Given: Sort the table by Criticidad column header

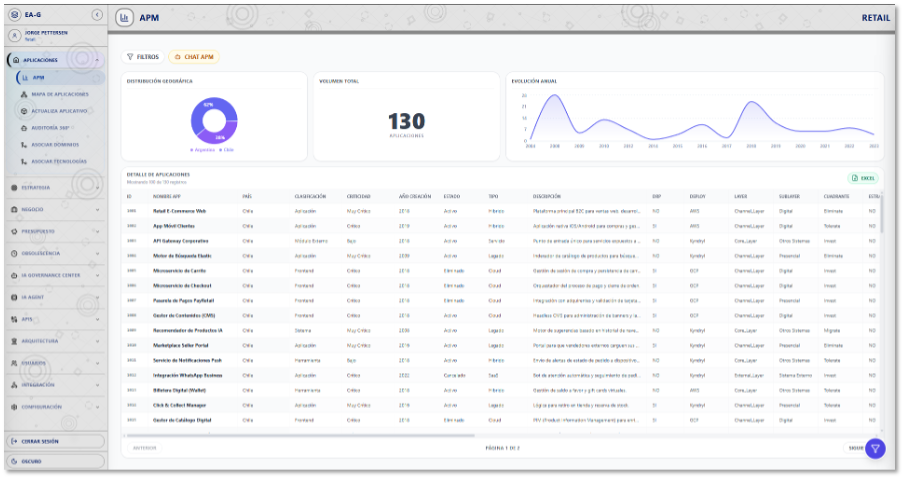Looking at the screenshot, I should tap(358, 196).
